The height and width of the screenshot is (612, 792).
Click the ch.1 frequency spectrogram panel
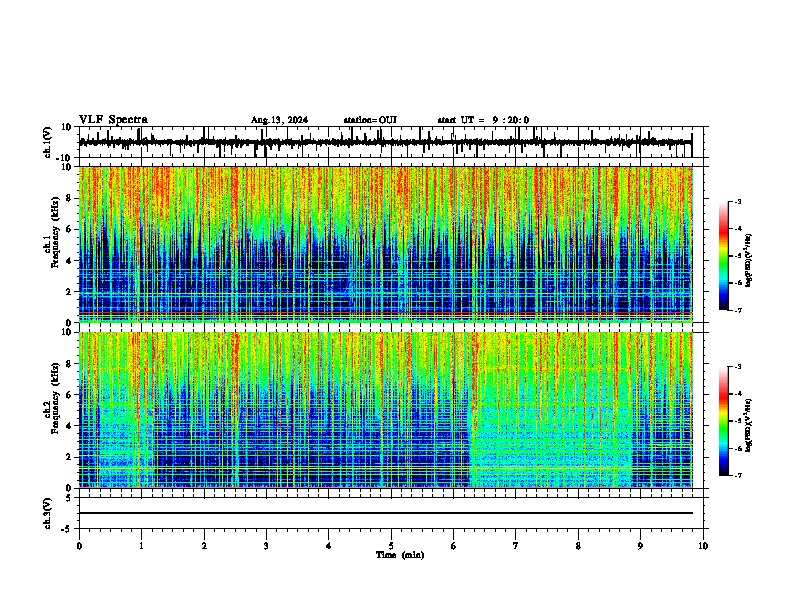[386, 244]
